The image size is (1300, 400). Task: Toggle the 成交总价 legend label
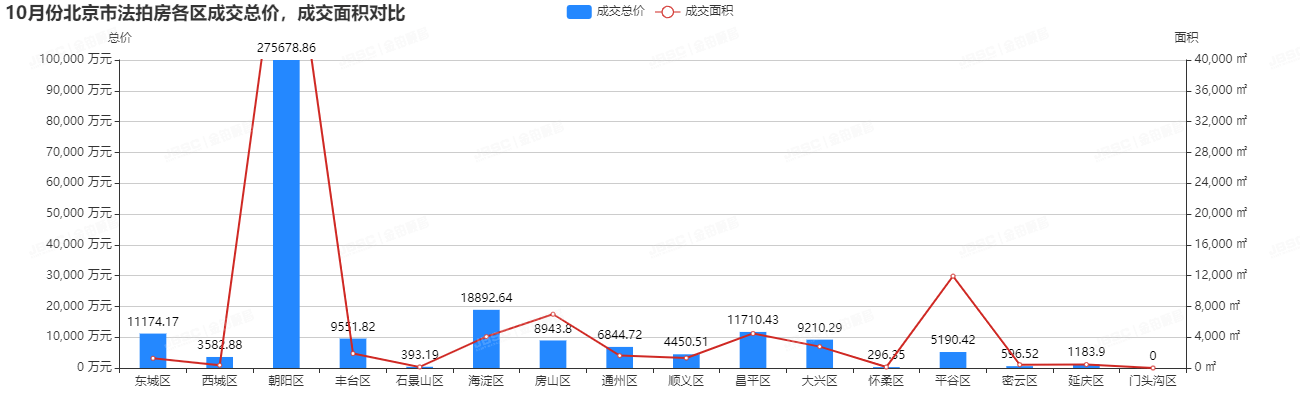(x=620, y=12)
